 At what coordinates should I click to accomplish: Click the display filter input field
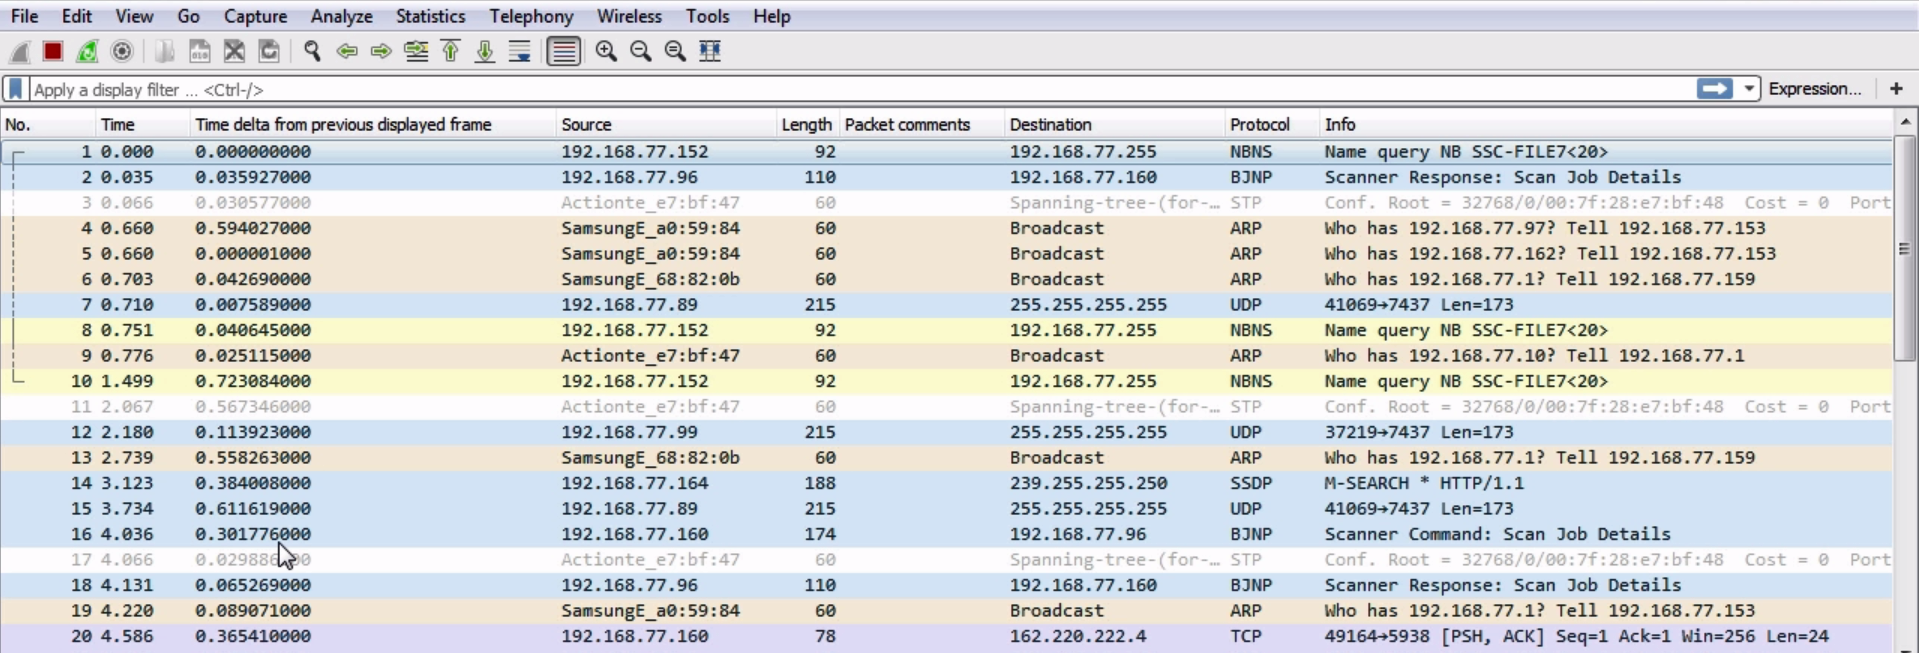coord(800,89)
